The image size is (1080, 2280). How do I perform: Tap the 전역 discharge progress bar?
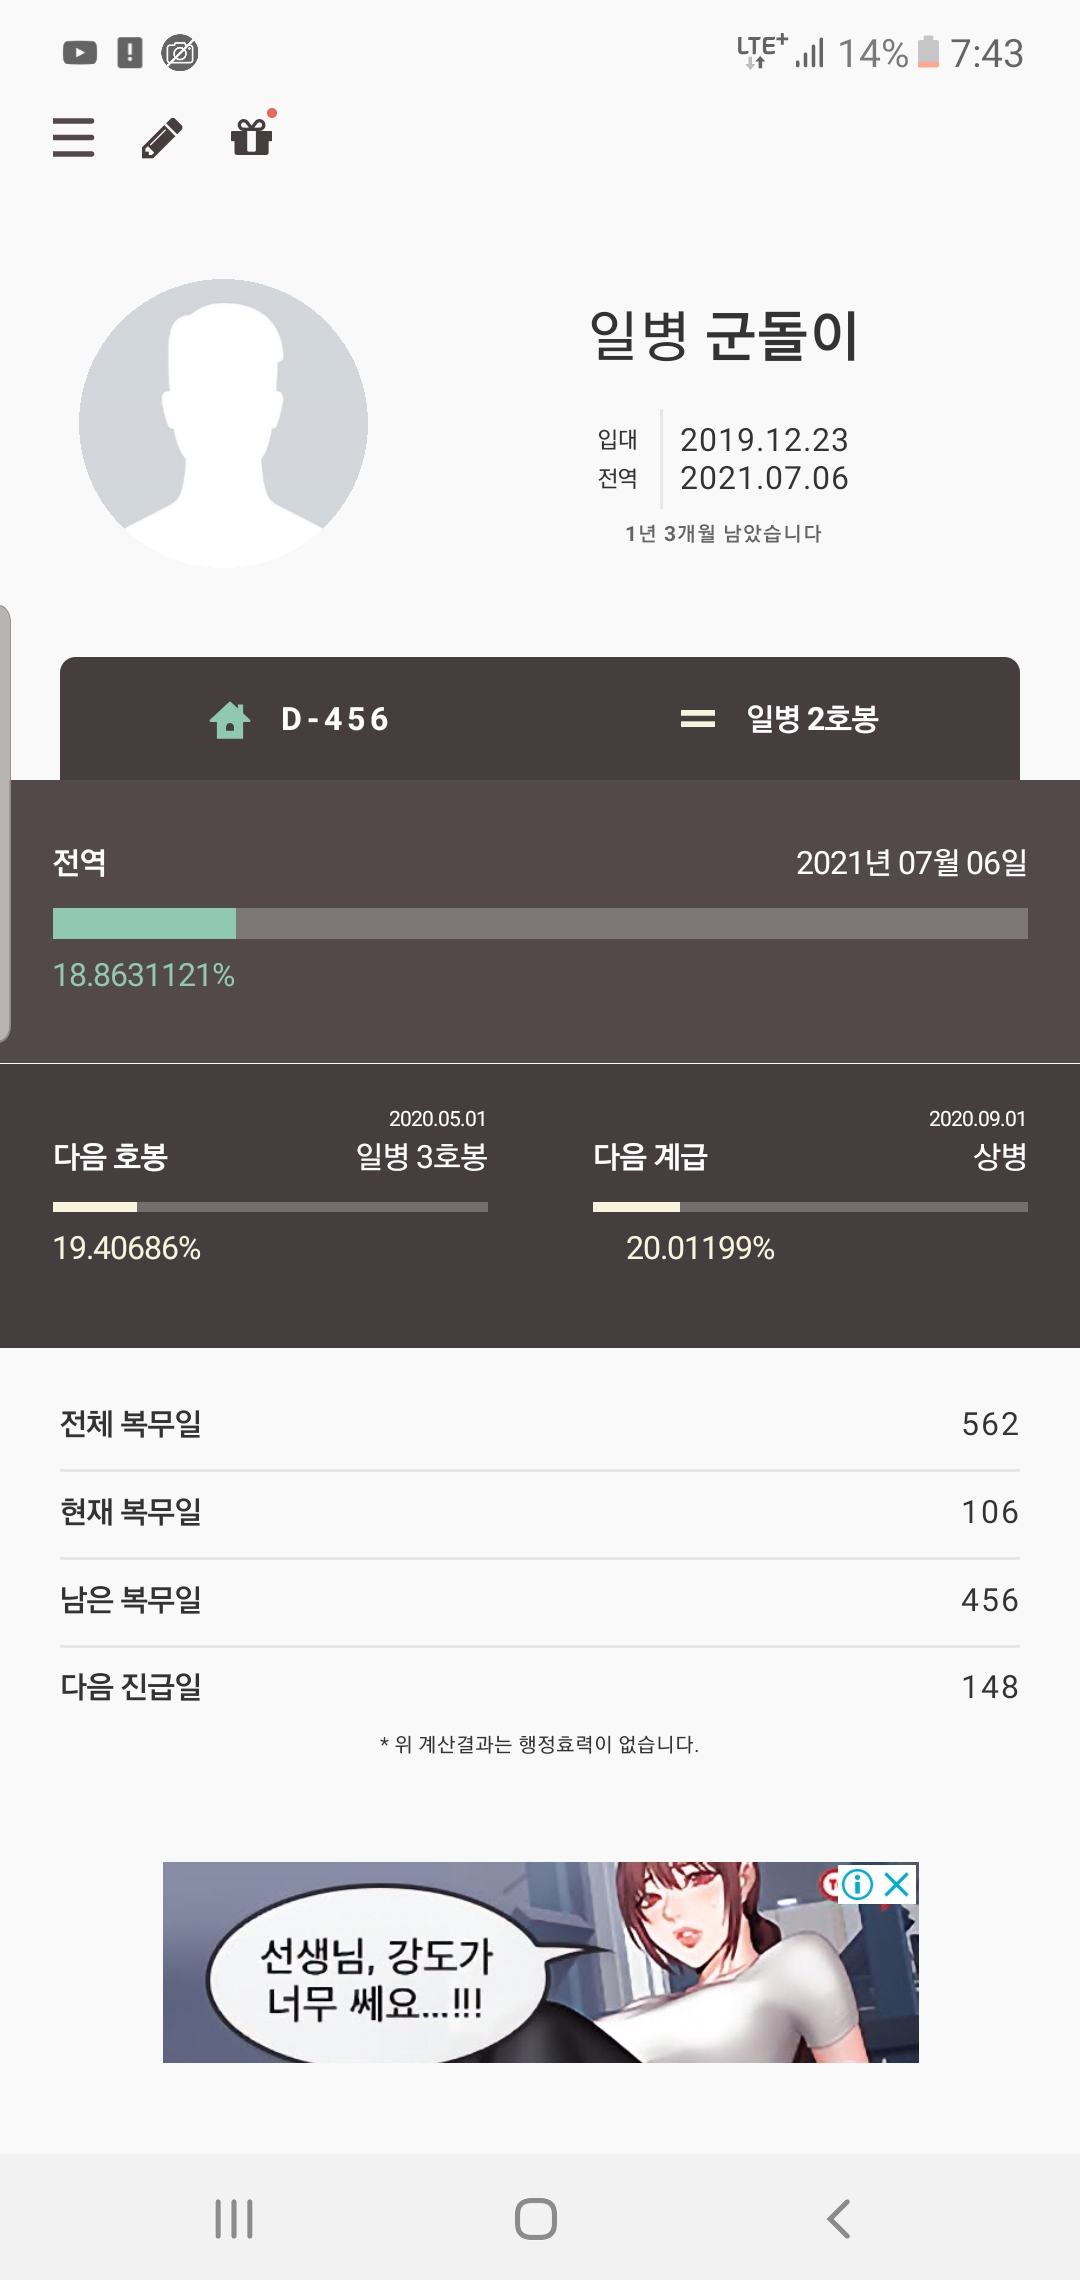(540, 923)
